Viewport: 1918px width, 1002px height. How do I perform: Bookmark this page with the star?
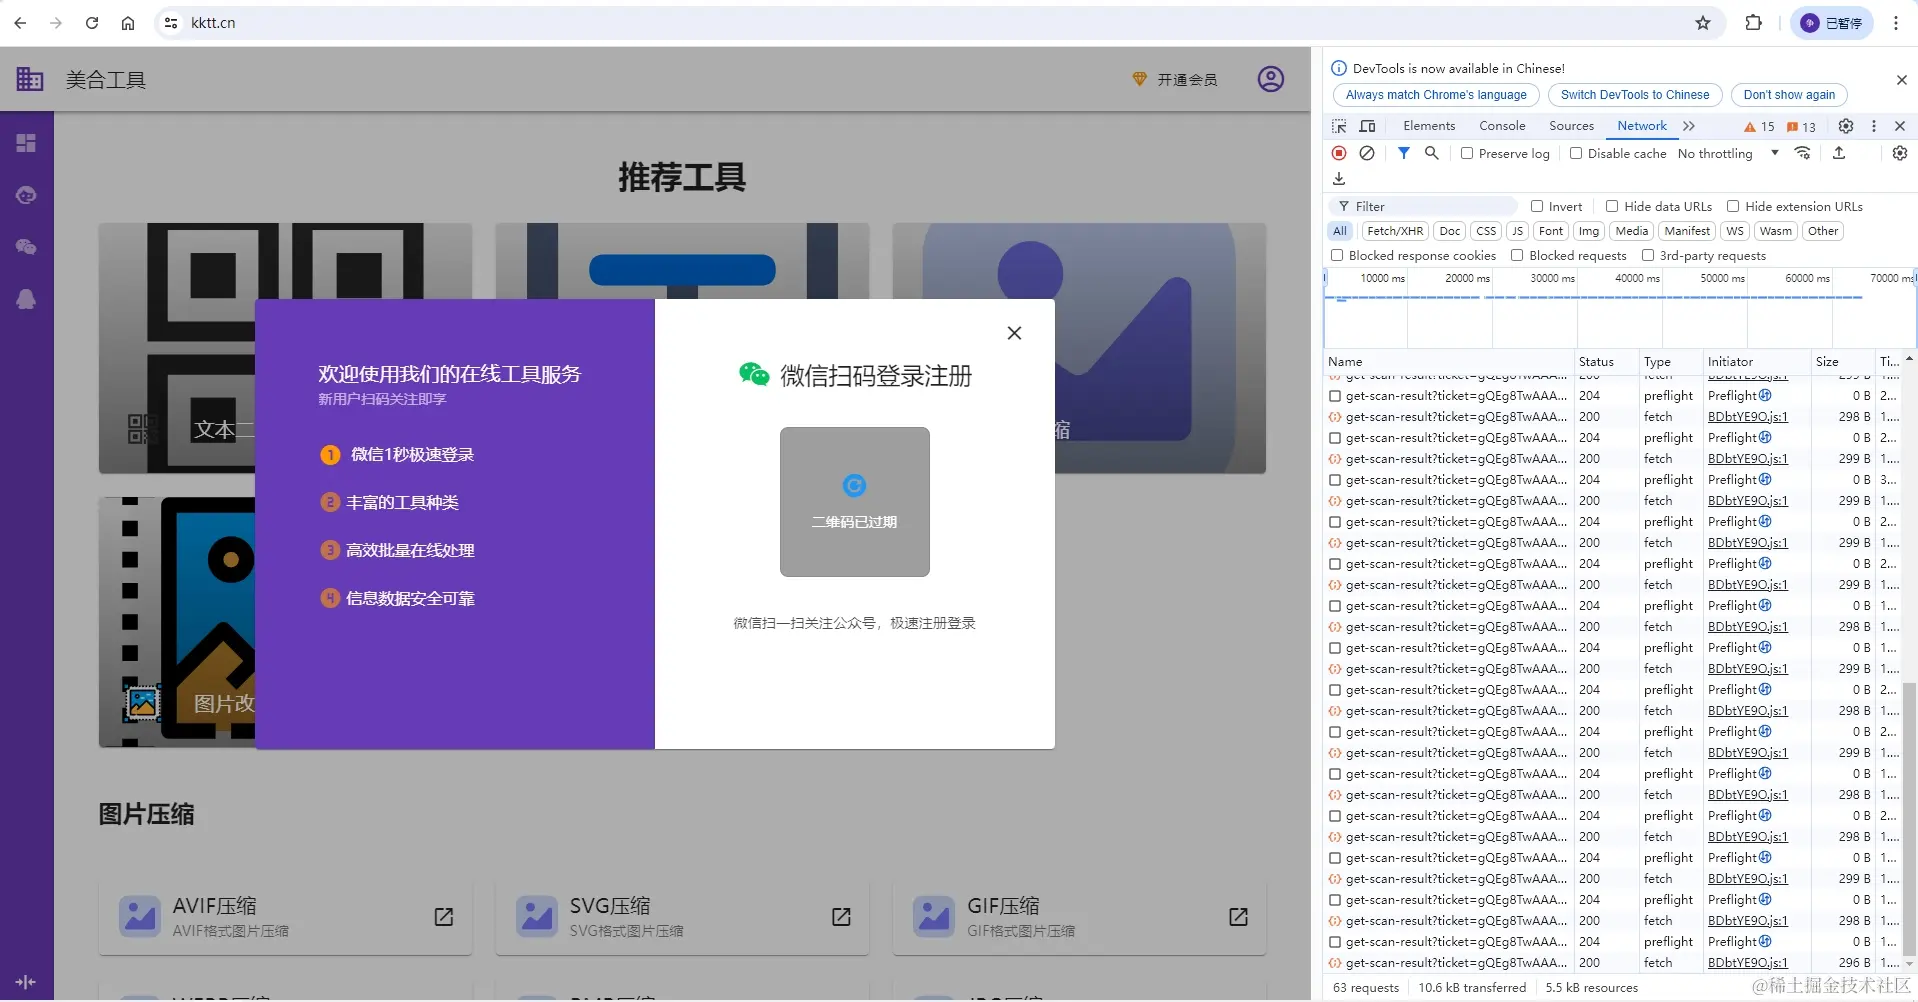[1703, 23]
